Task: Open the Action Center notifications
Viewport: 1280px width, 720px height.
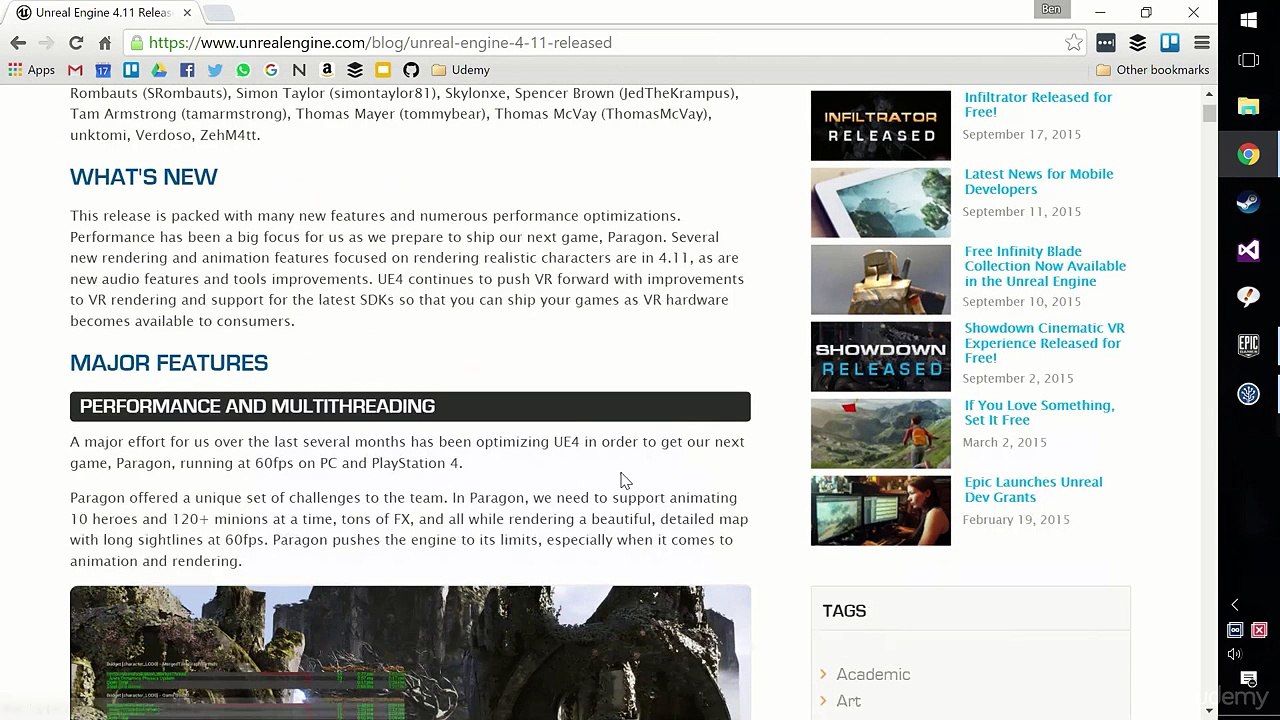Action: tap(1248, 680)
